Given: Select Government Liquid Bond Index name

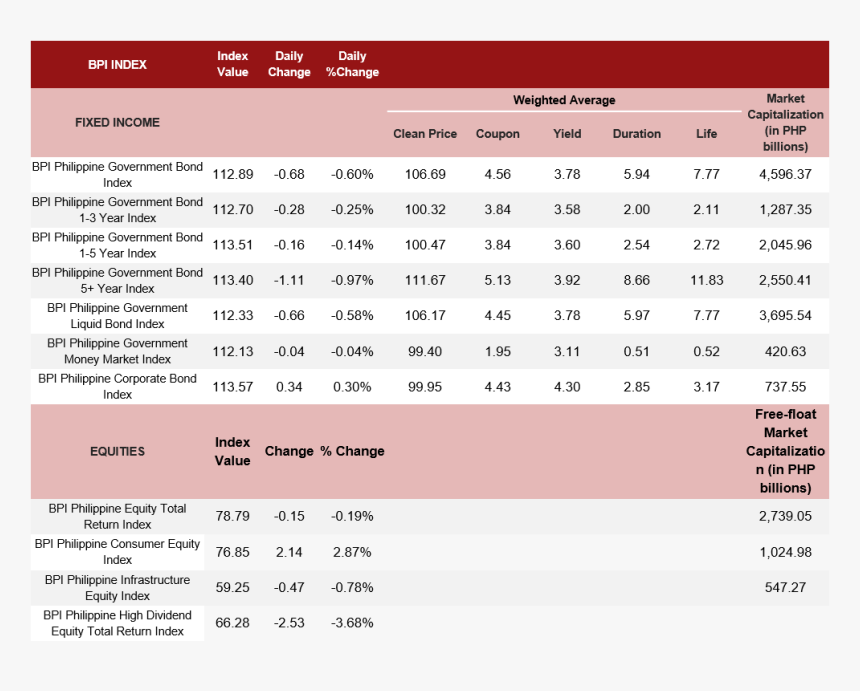Looking at the screenshot, I should (x=117, y=316).
